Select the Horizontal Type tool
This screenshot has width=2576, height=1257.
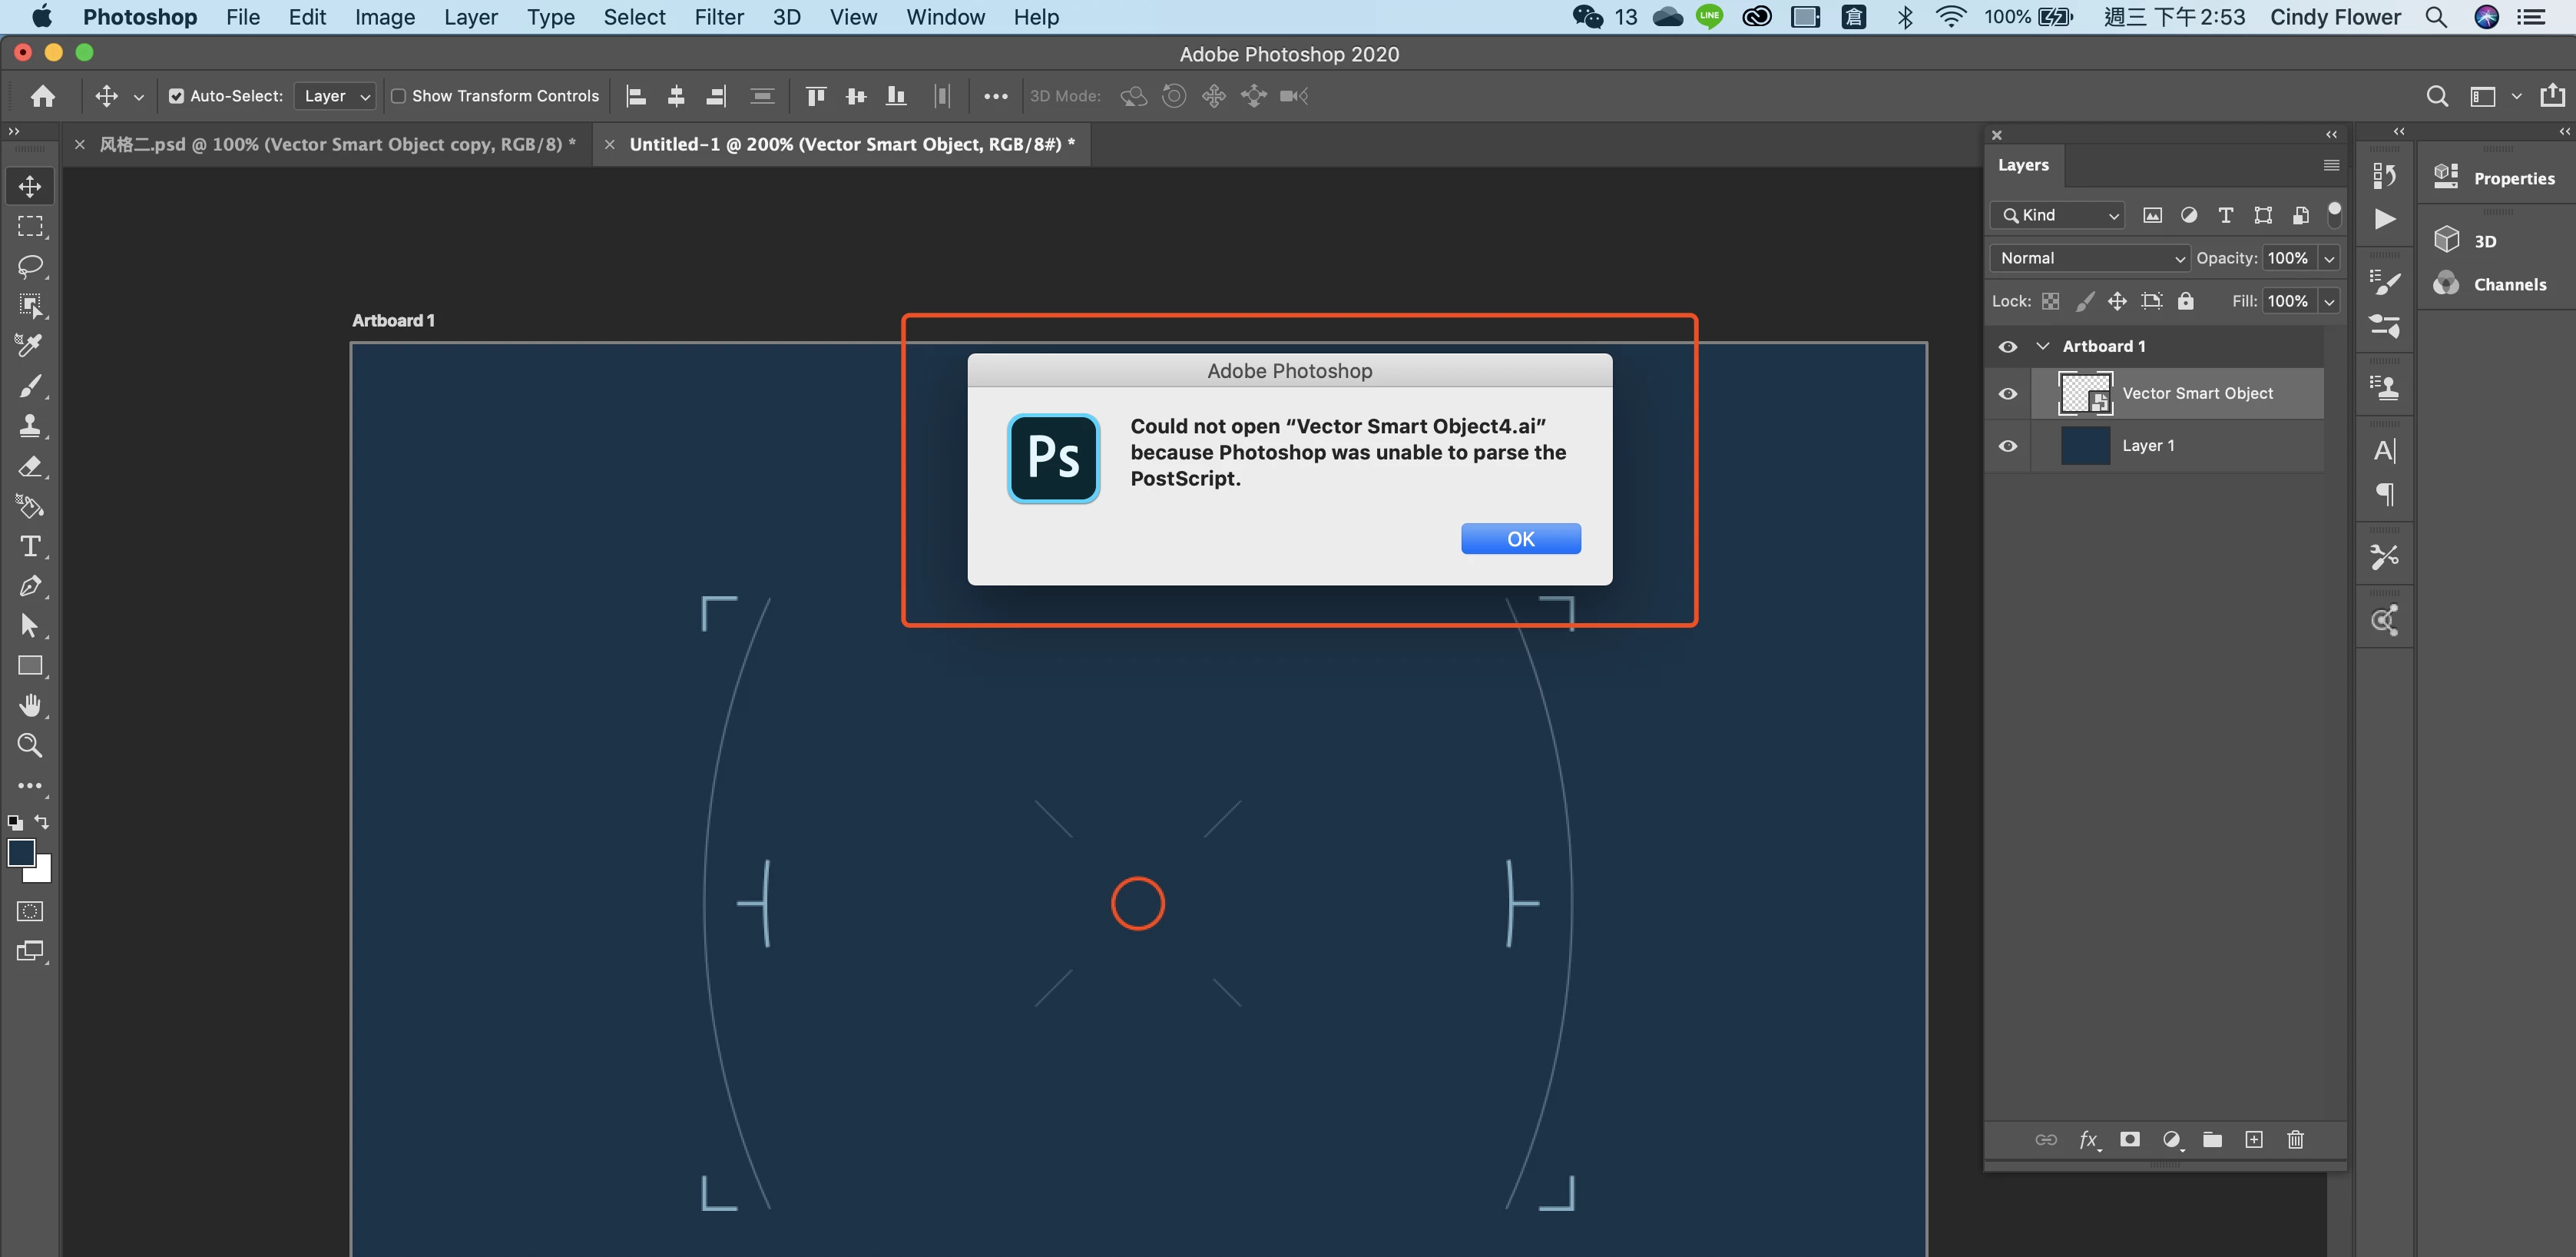pyautogui.click(x=30, y=546)
